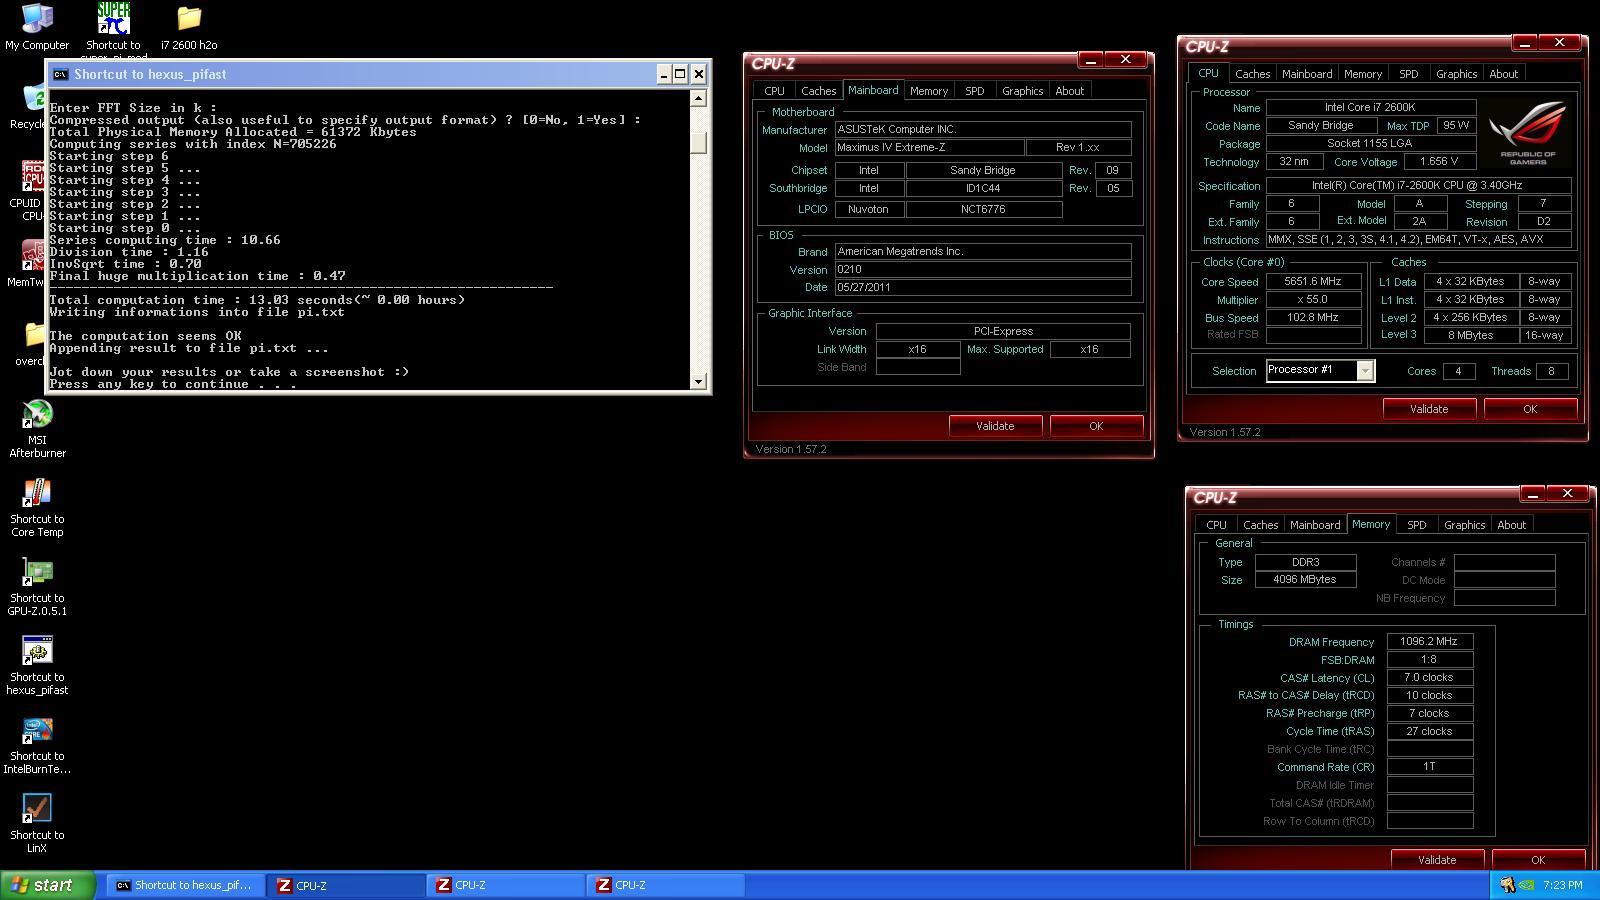Screen dimensions: 1600x900
Task: Switch to CPU tab in Mainboard CPU-Z window
Action: [774, 91]
